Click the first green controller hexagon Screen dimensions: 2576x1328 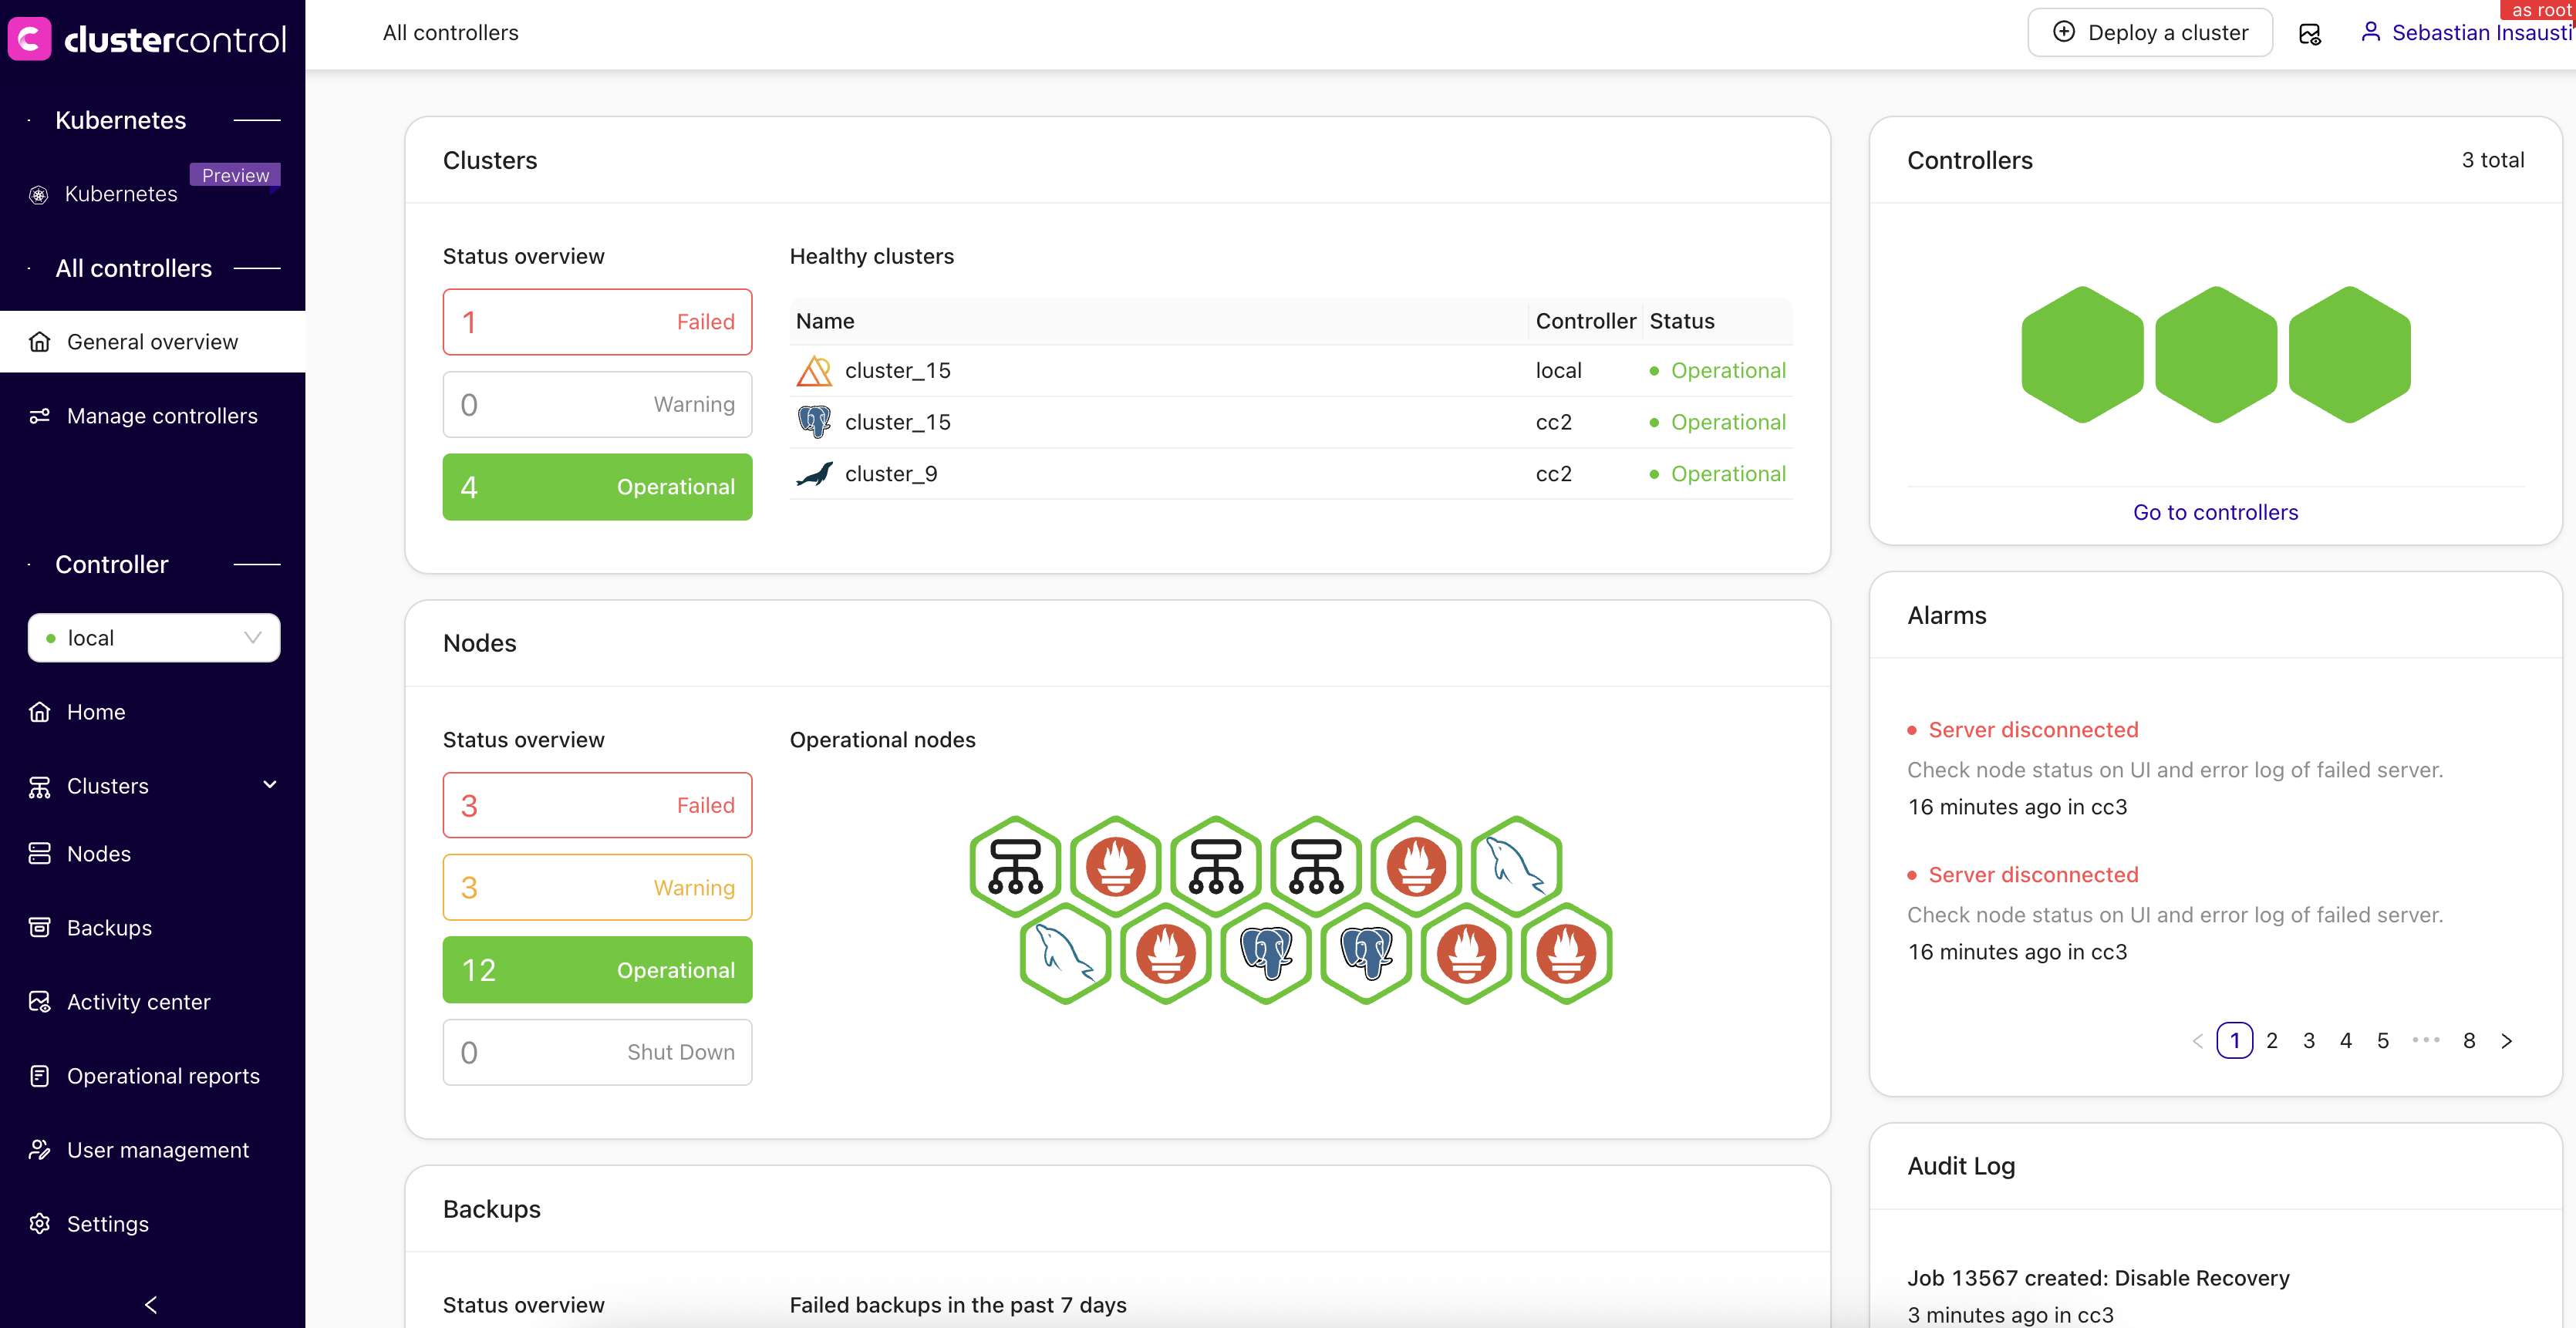tap(2082, 355)
